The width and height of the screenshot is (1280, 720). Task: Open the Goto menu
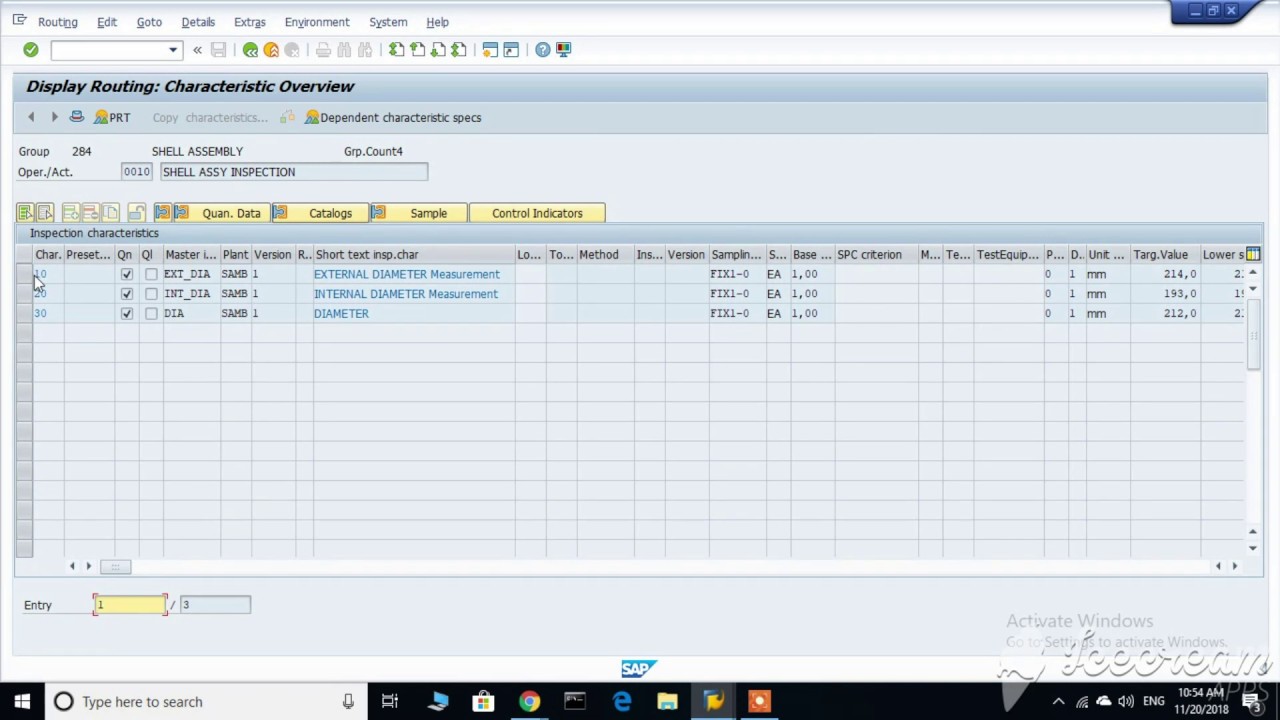149,22
